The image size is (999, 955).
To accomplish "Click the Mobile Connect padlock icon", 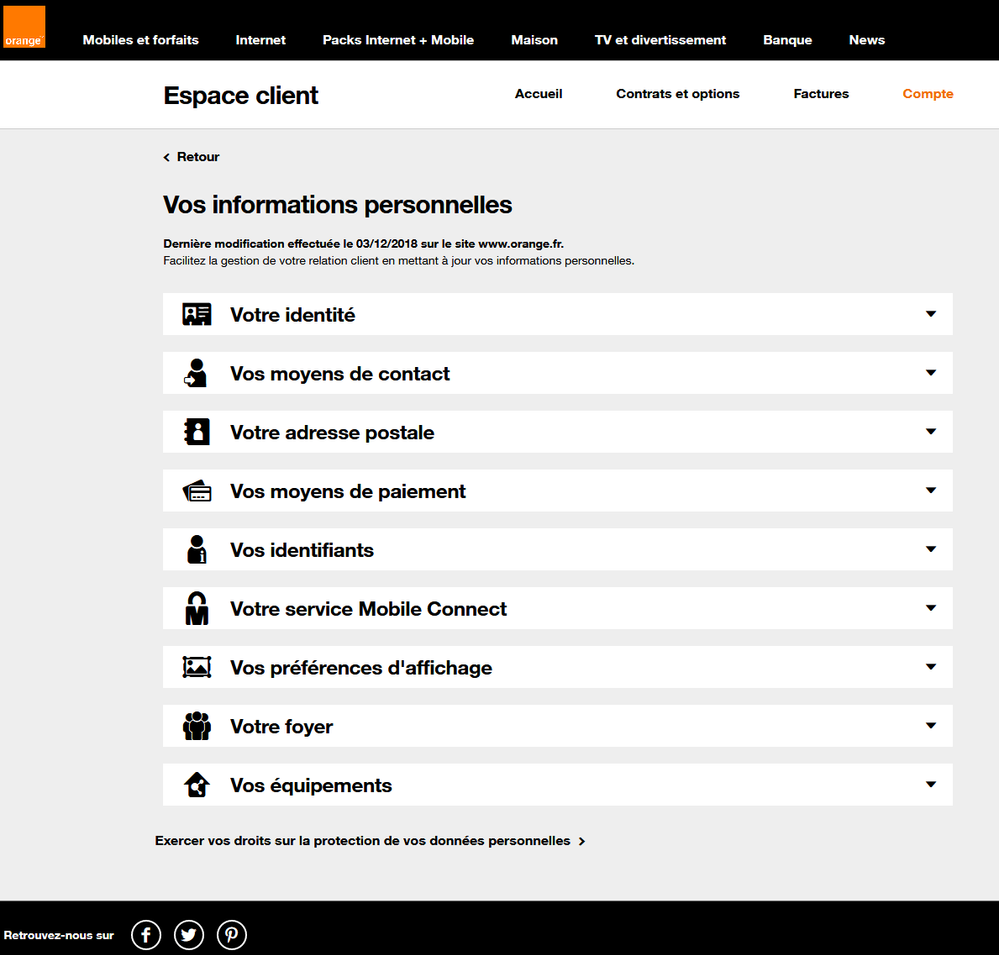I will pyautogui.click(x=197, y=608).
